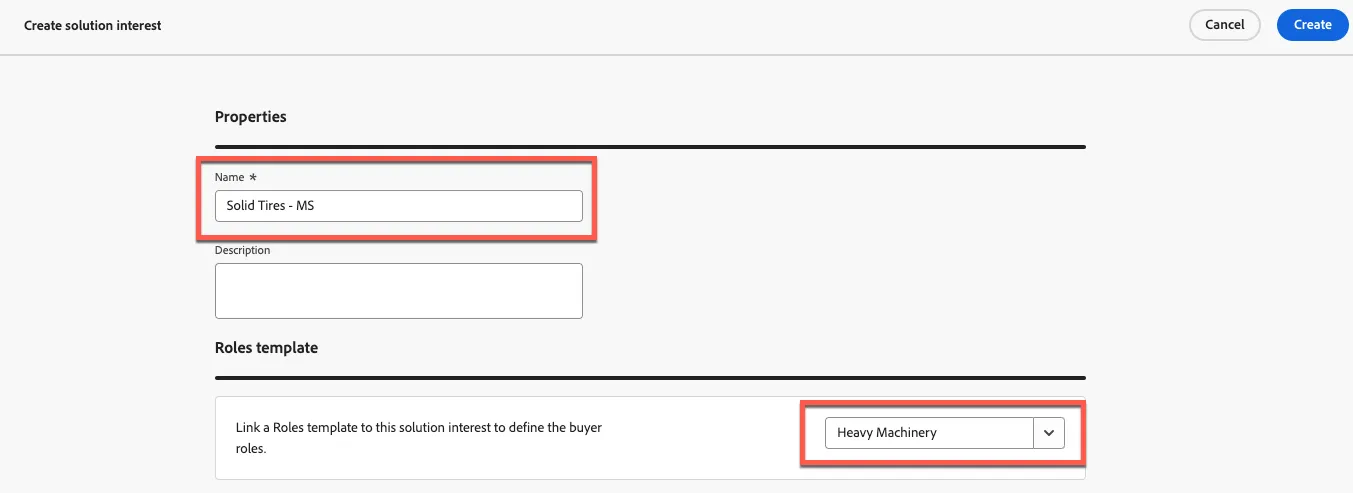The width and height of the screenshot is (1353, 493).
Task: Click the Cancel button
Action: 1224,25
